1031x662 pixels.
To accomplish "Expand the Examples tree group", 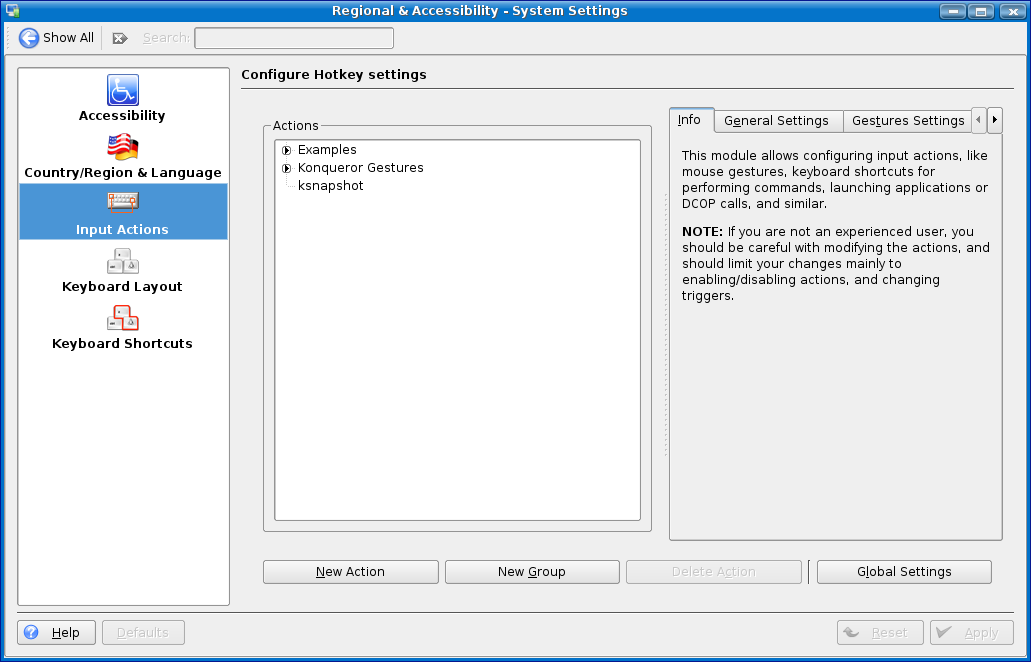I will point(287,150).
